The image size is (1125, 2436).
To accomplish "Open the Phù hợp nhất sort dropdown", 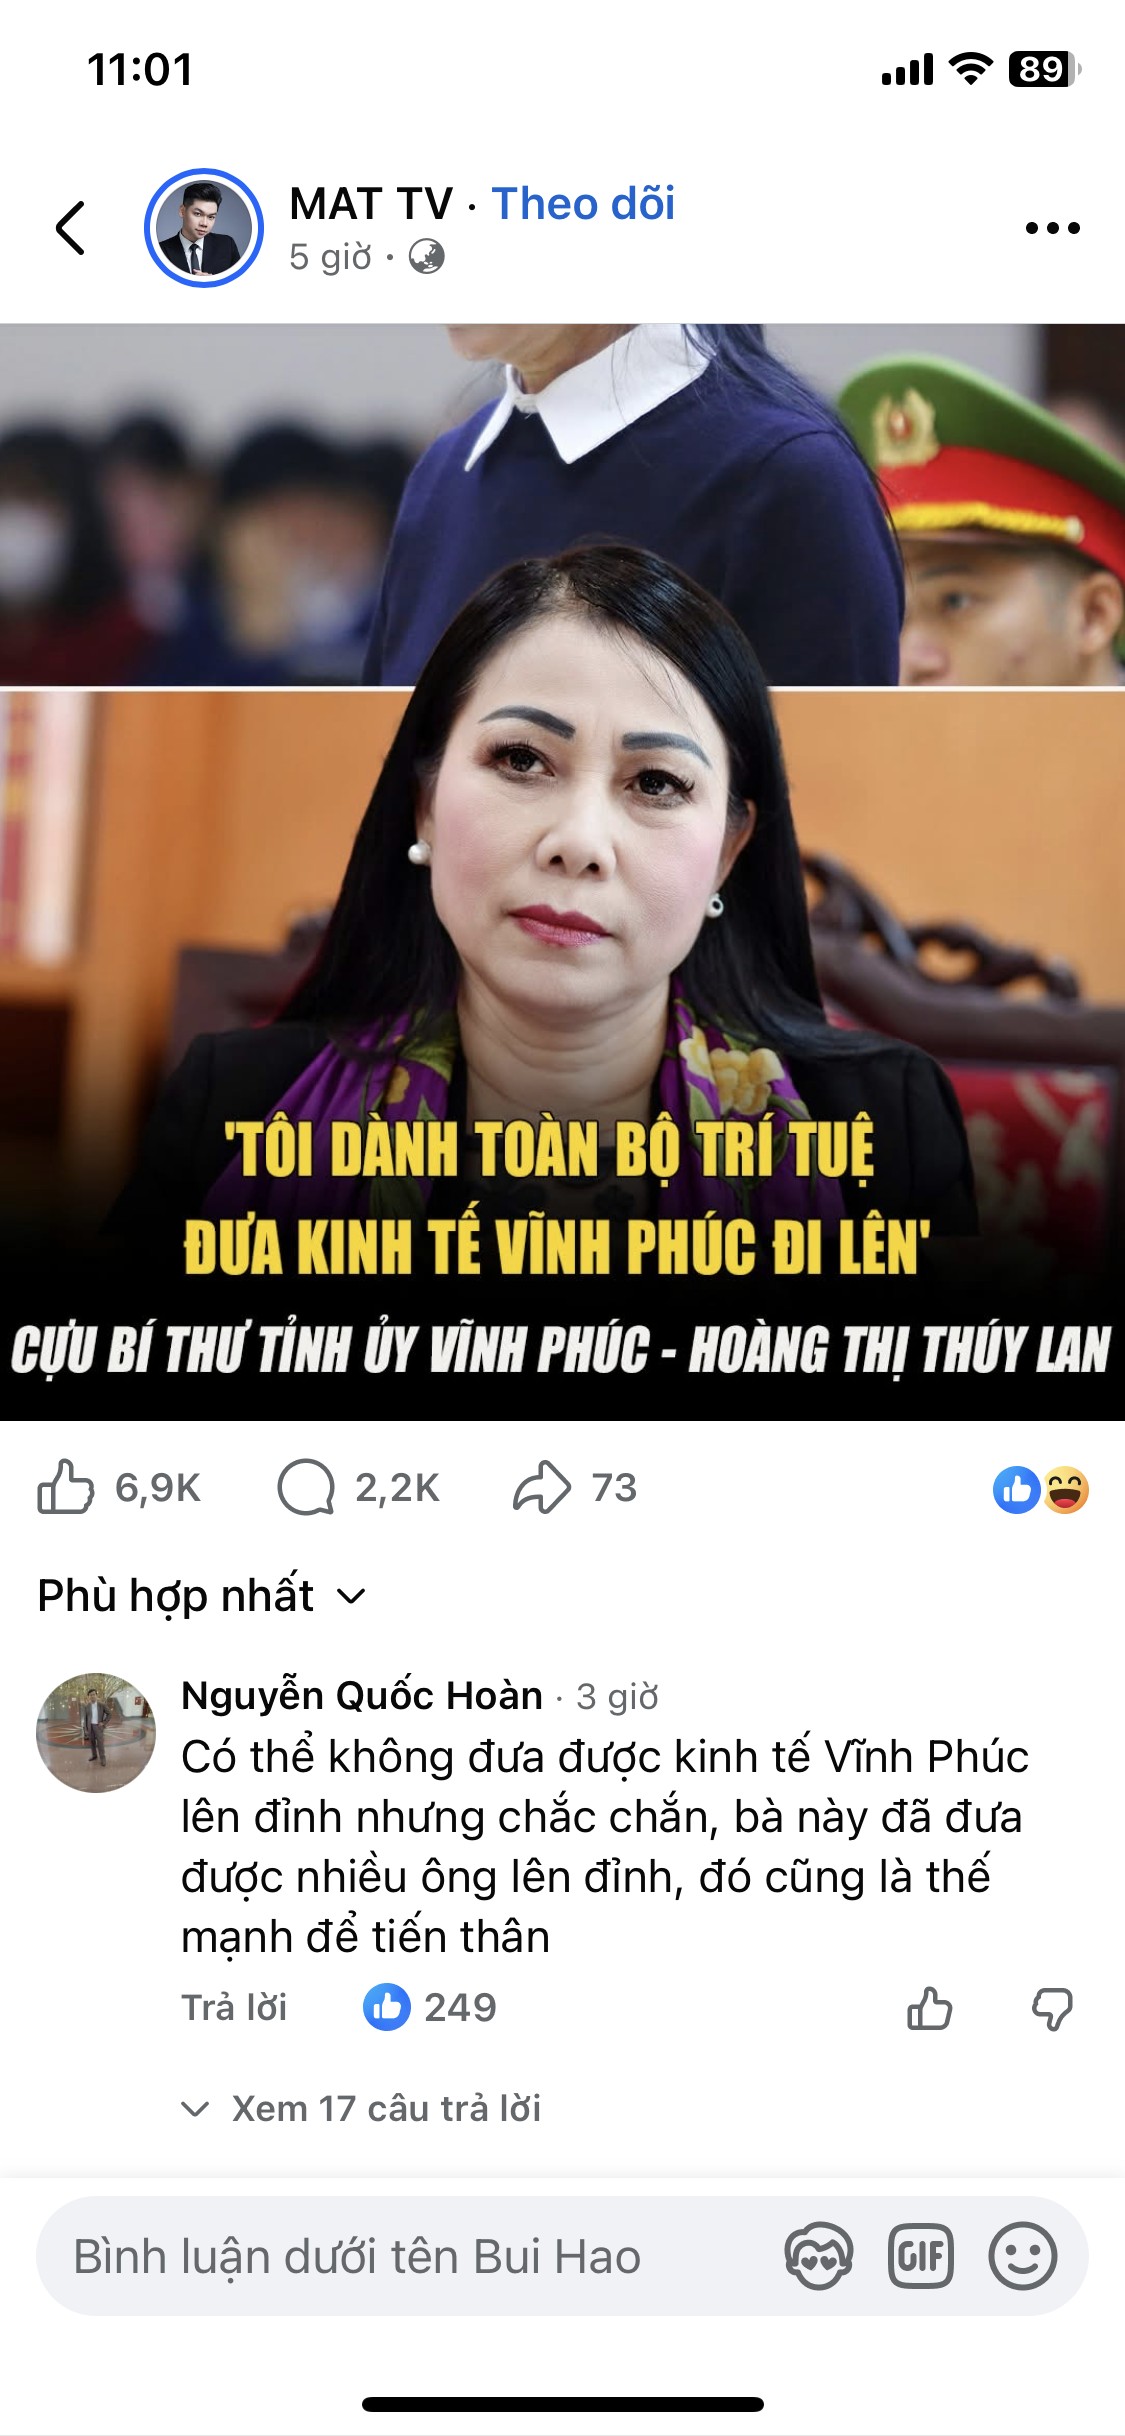I will coord(201,1595).
